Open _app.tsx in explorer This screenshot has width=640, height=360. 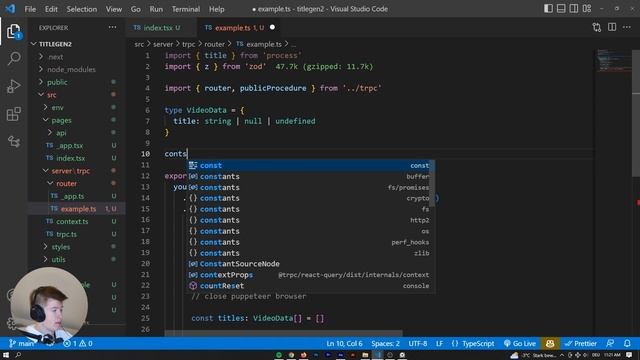pyautogui.click(x=70, y=145)
